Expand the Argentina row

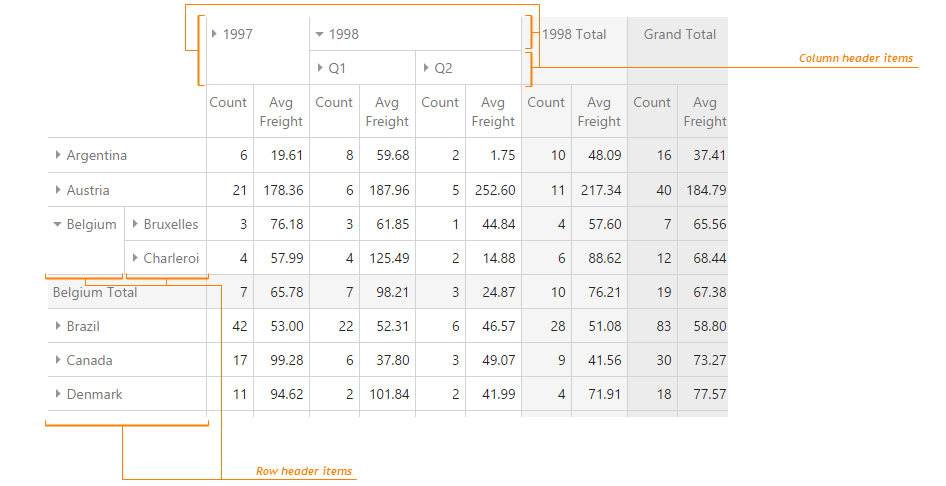[x=58, y=155]
